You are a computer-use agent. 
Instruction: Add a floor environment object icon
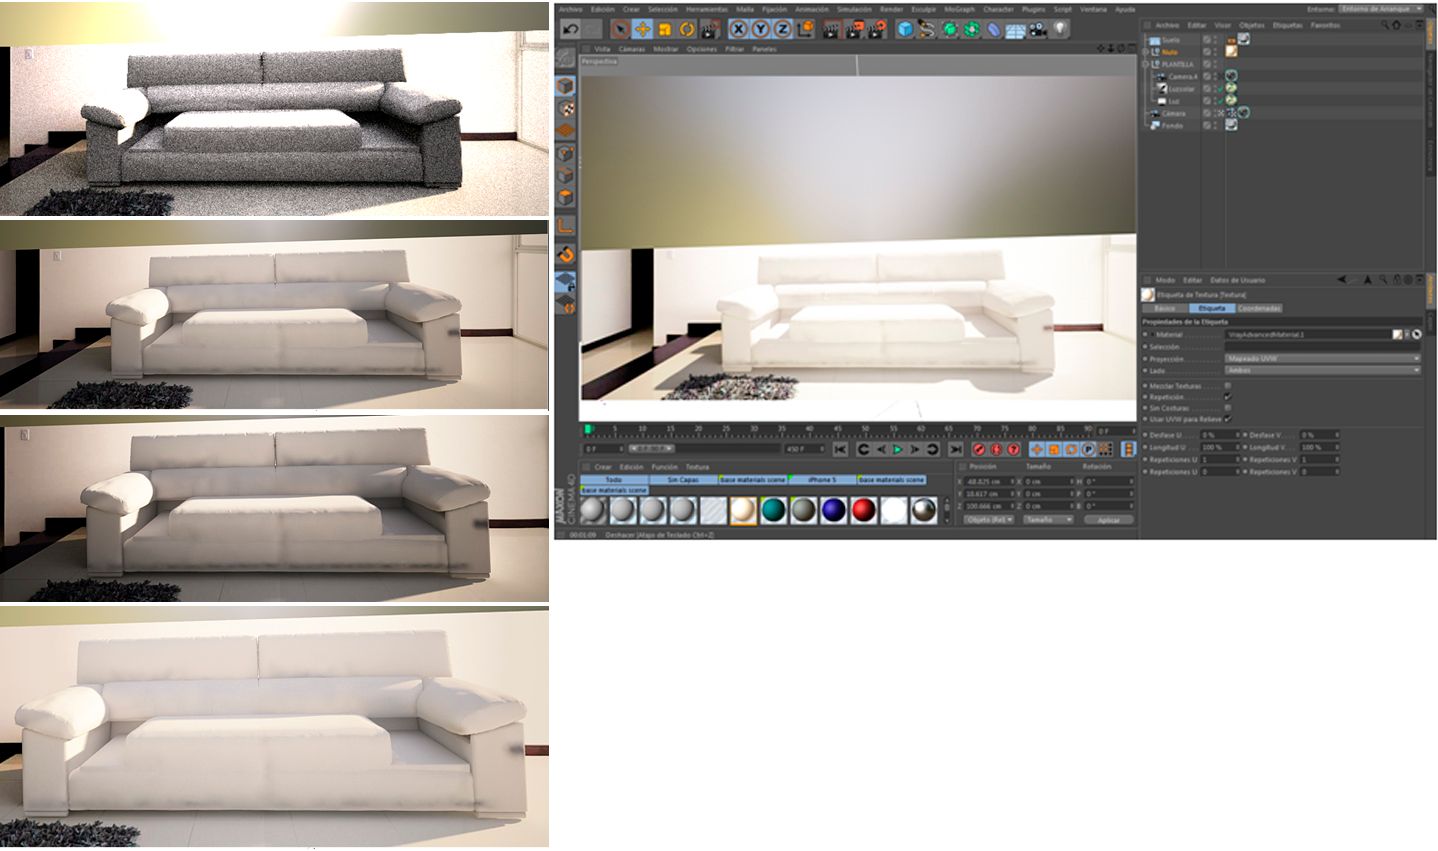1015,29
